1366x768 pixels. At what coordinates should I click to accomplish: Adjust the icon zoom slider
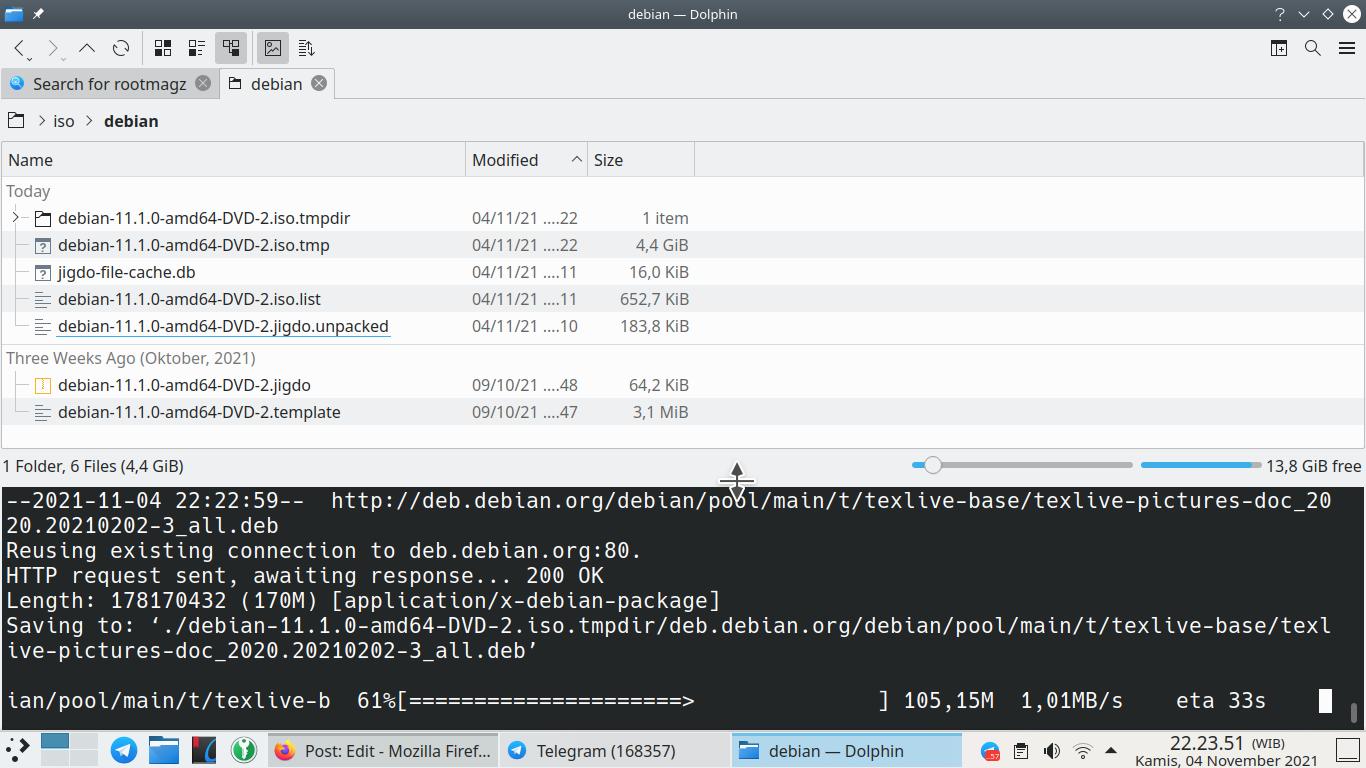pyautogui.click(x=1022, y=465)
